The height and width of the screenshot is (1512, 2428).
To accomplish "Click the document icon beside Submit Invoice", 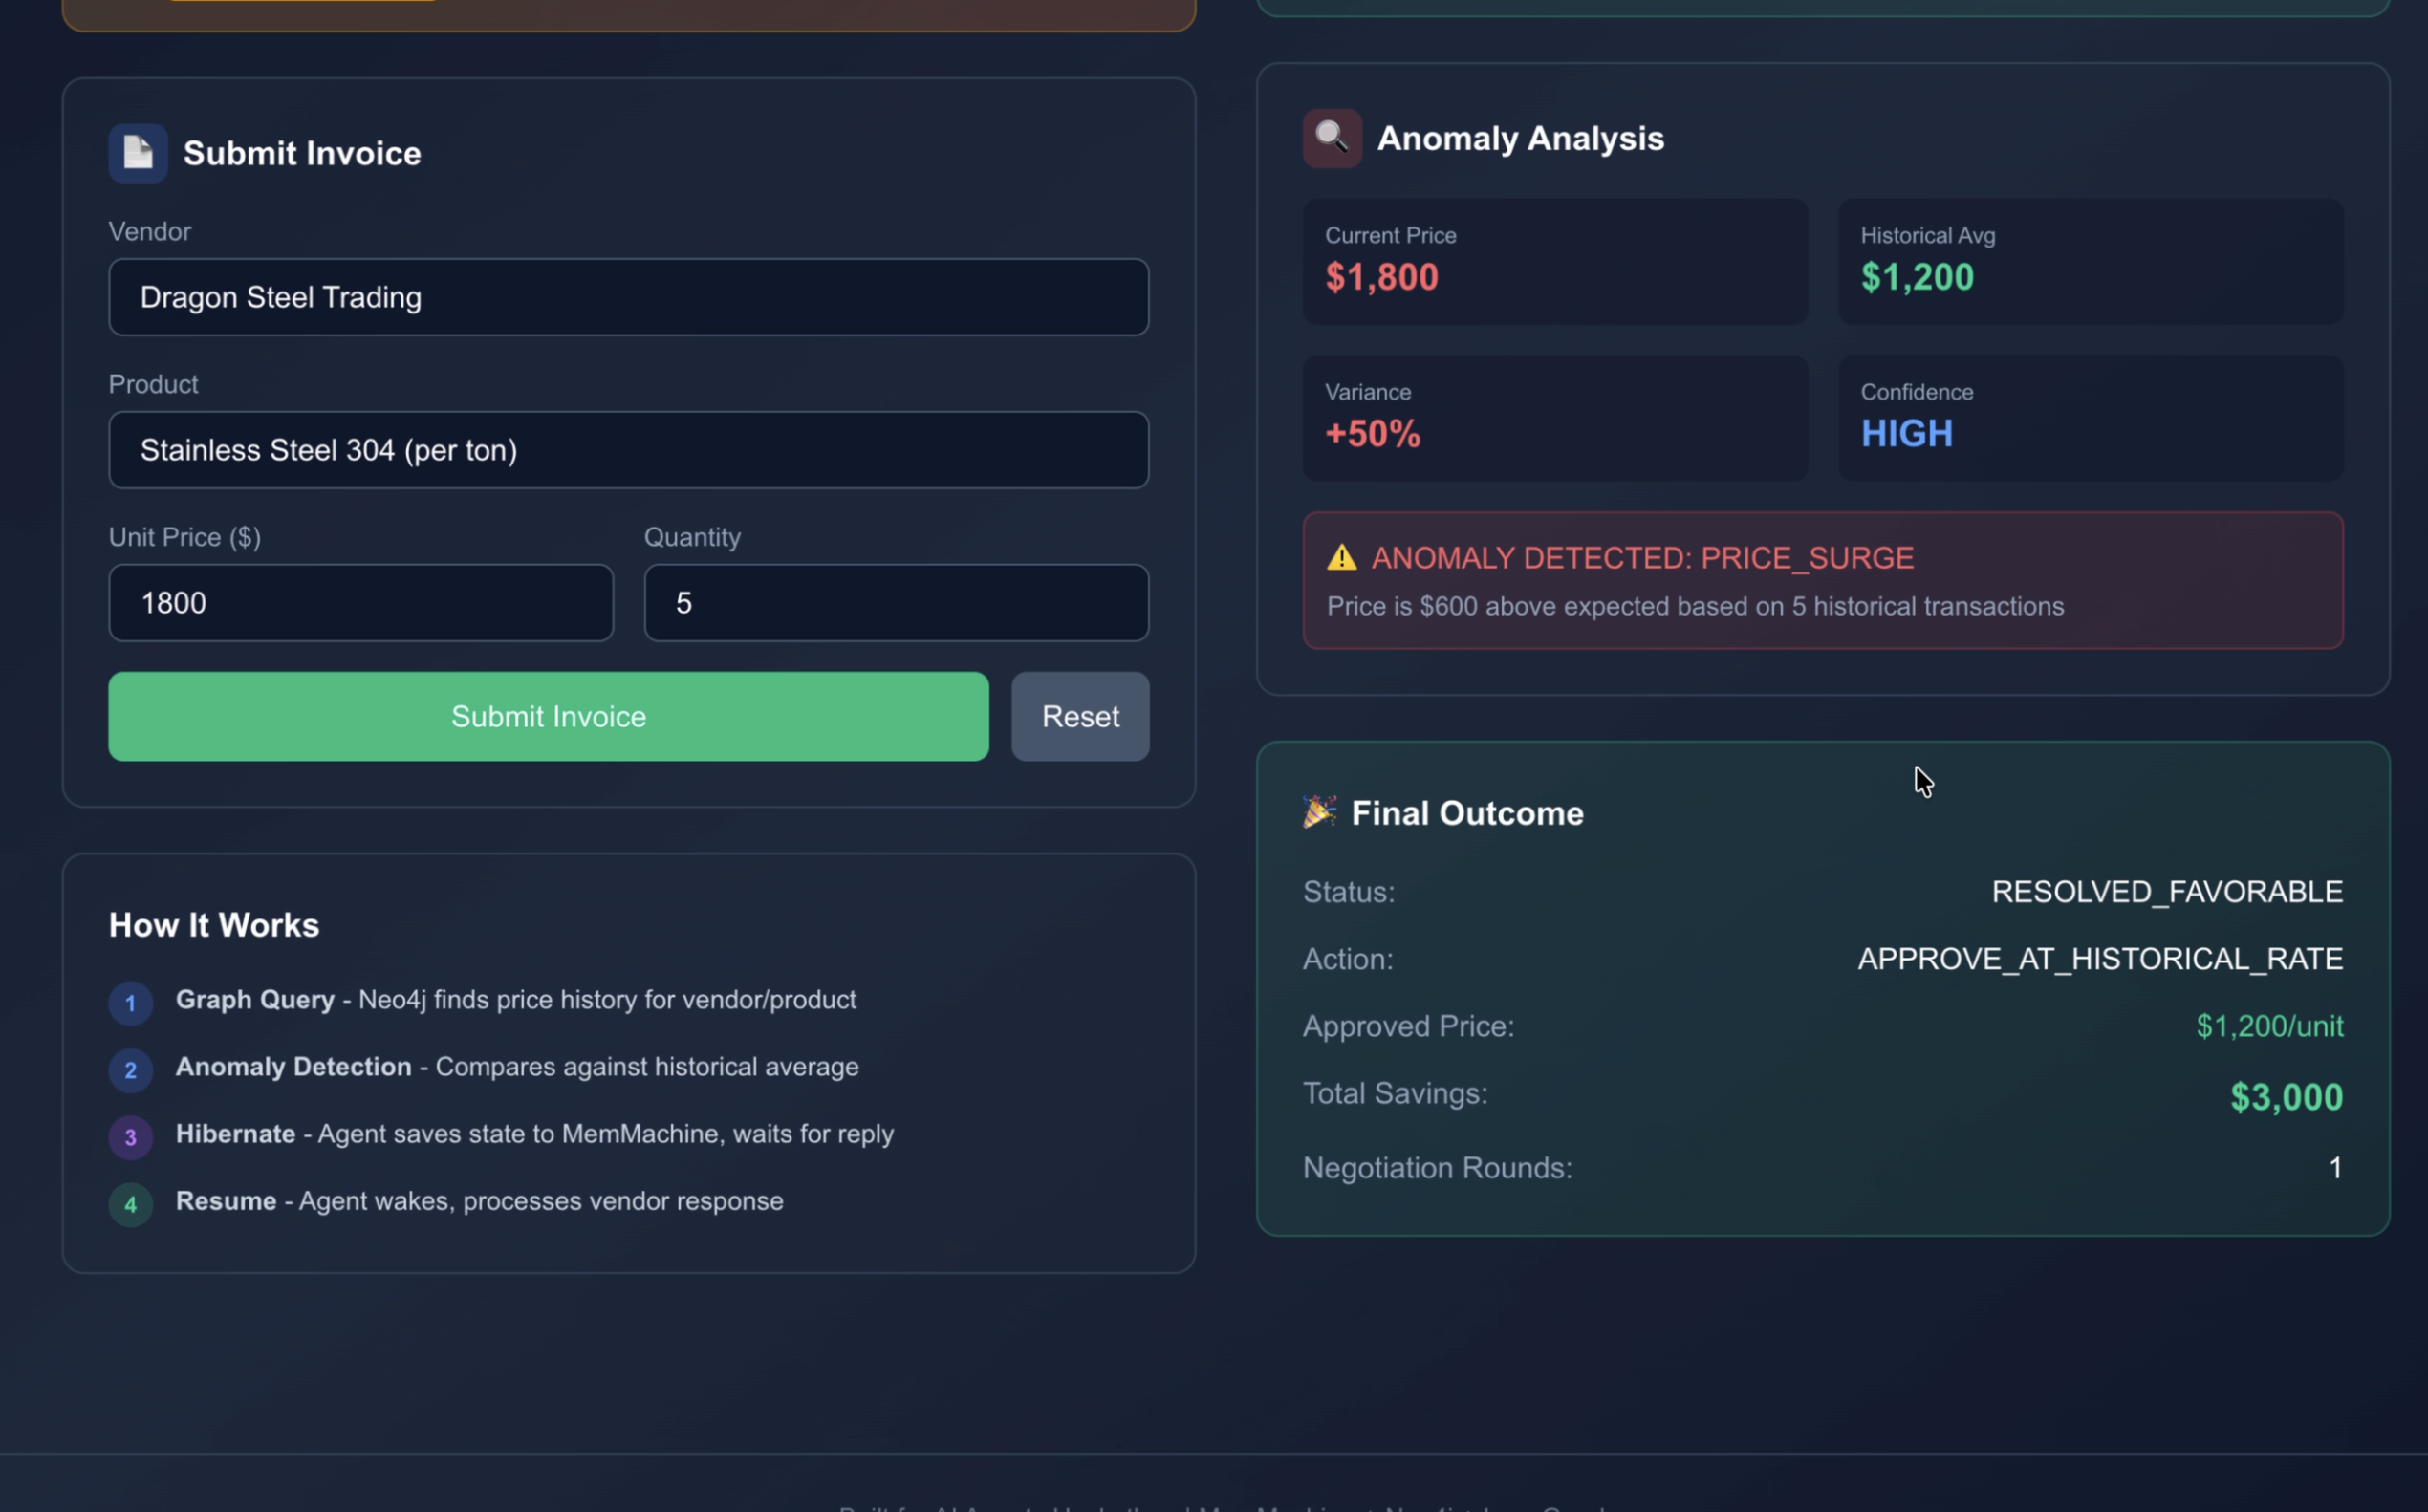I will coord(138,153).
